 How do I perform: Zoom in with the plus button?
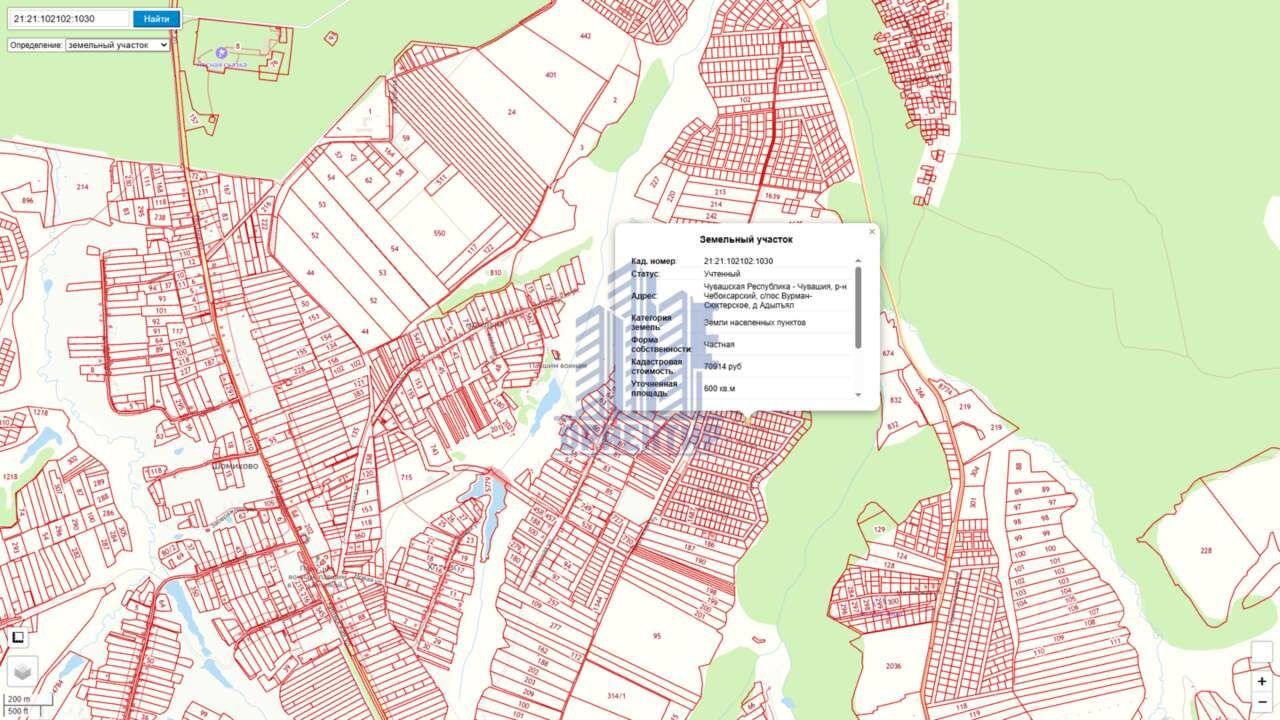point(1262,681)
